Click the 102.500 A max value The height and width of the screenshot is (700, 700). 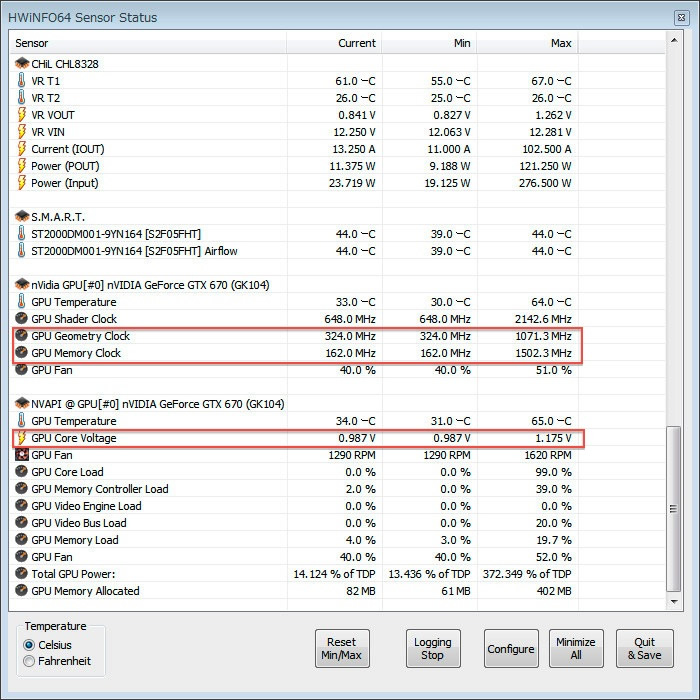547,149
